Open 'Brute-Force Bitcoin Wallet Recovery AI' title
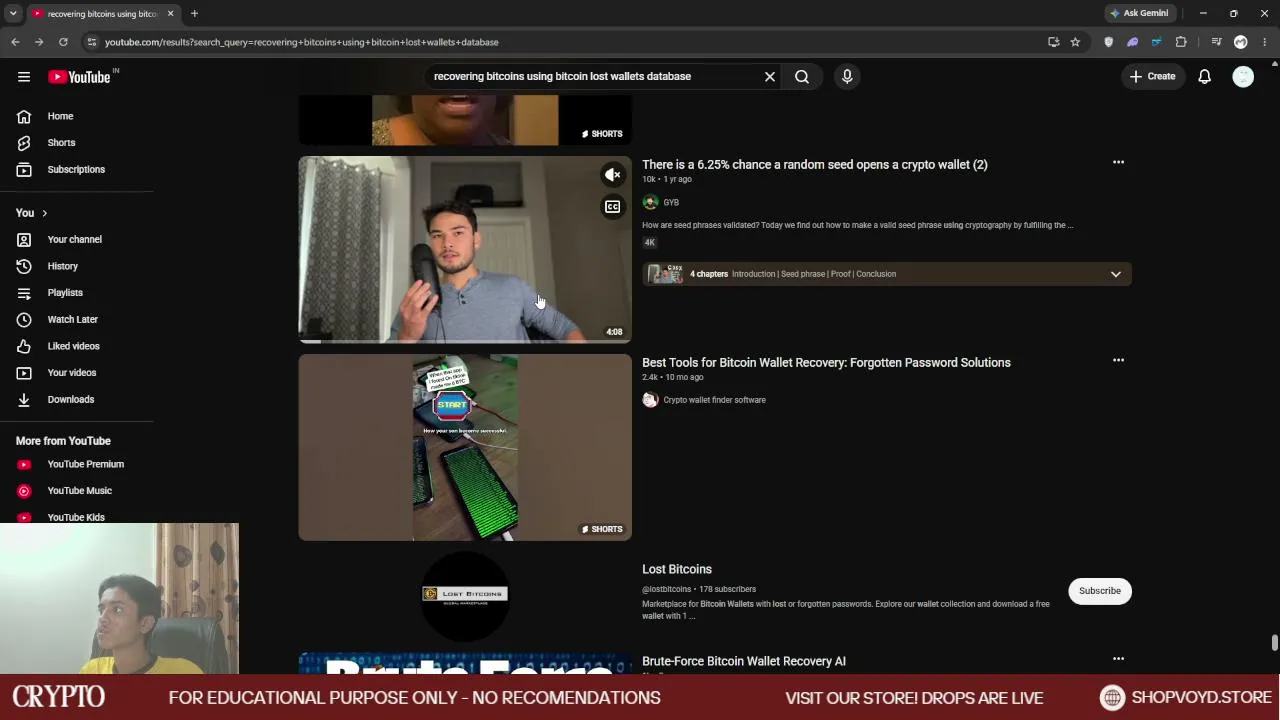 744,661
